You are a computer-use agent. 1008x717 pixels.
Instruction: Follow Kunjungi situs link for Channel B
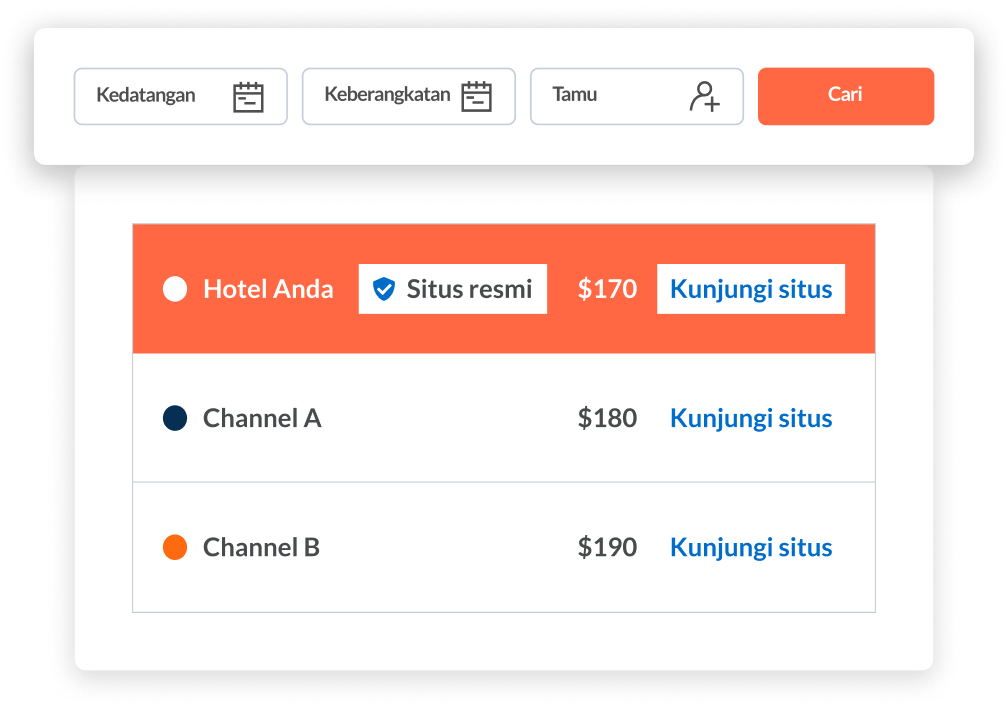[x=750, y=547]
